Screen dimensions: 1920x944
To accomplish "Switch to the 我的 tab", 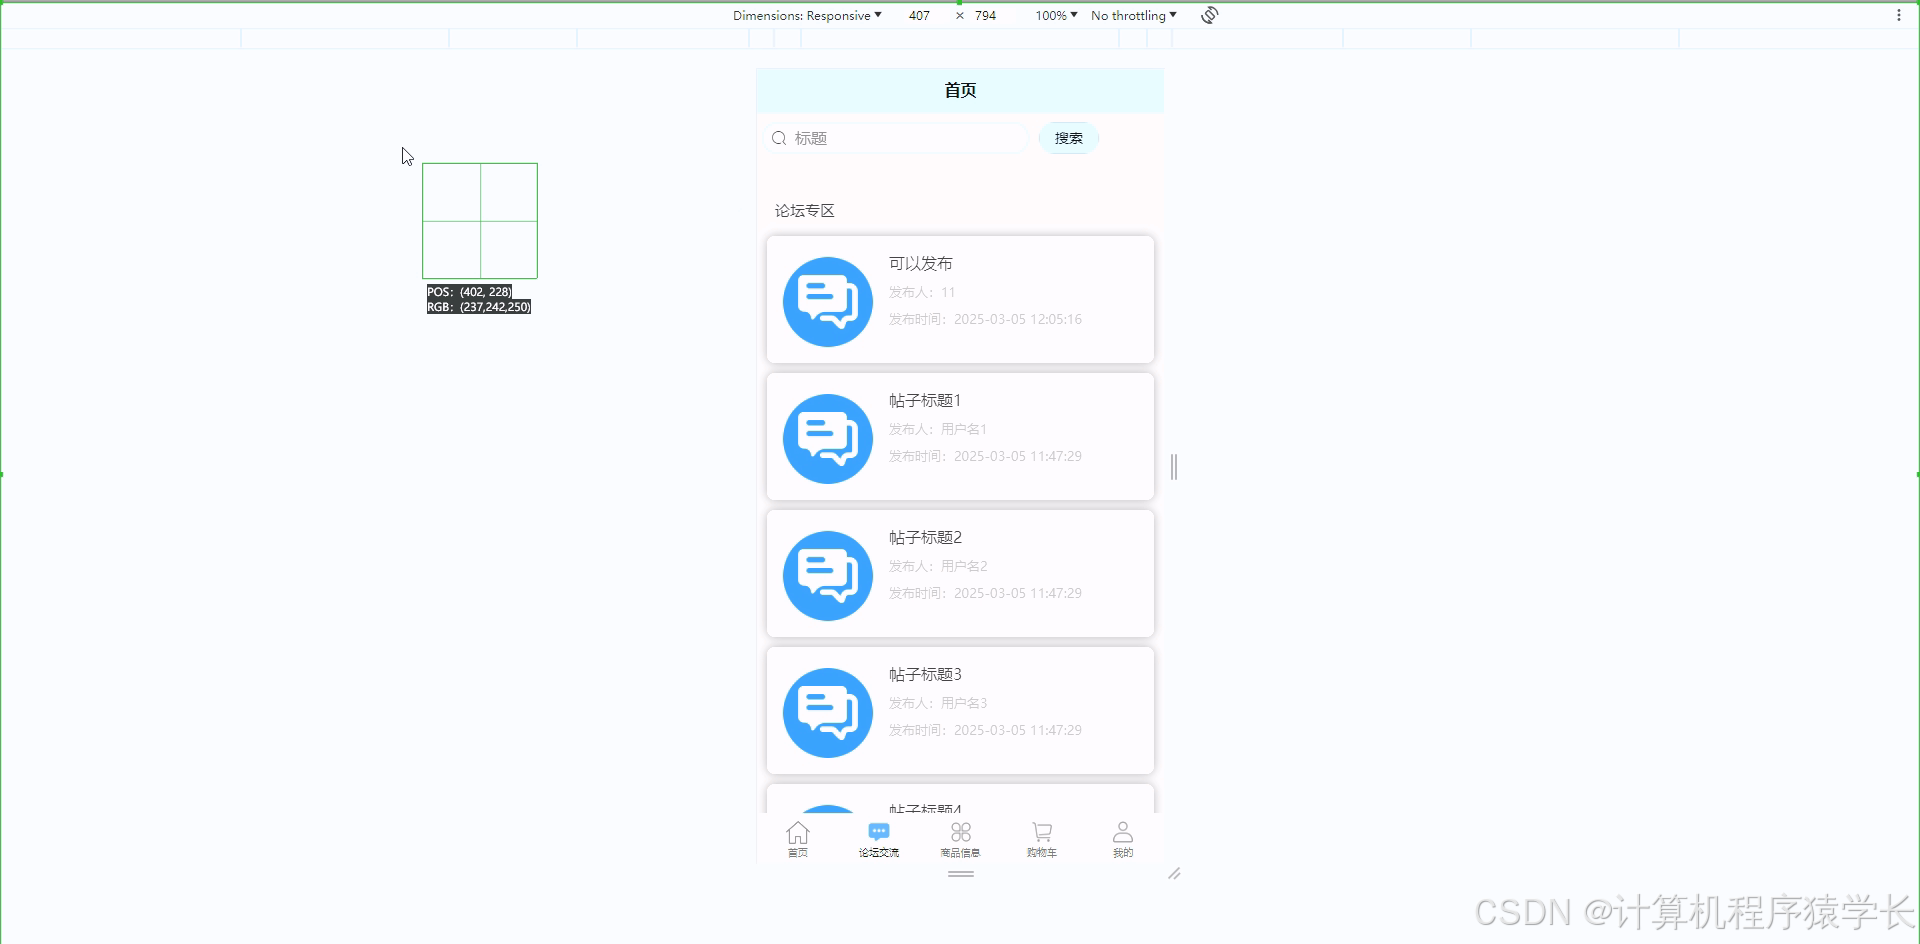I will tap(1123, 840).
